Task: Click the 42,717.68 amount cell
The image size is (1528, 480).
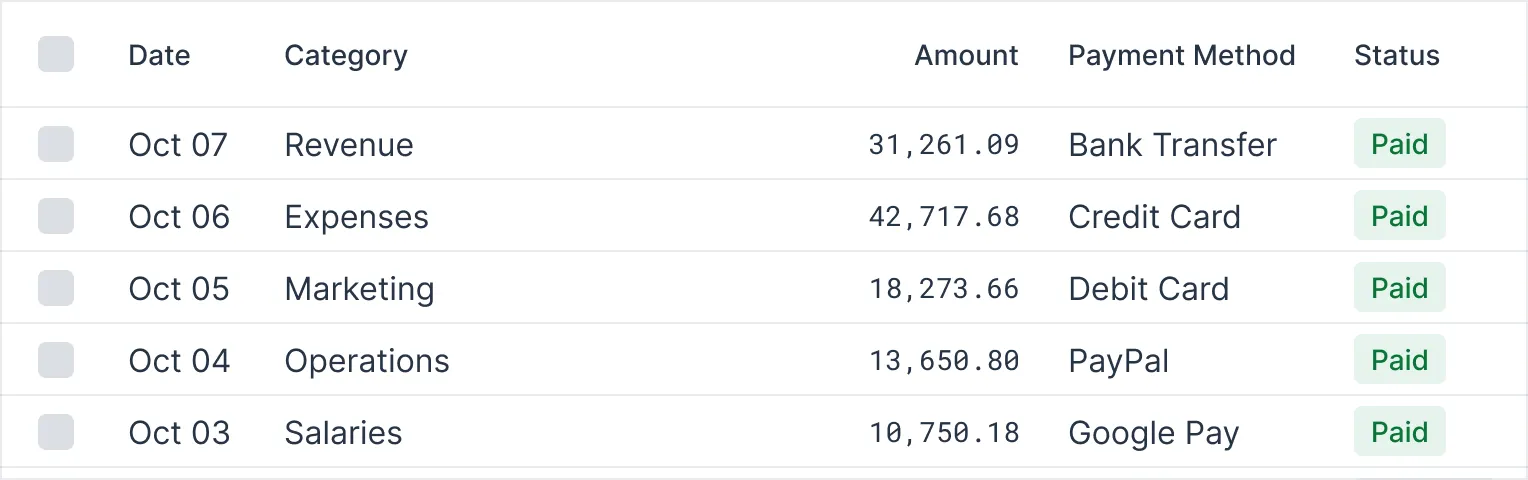Action: pos(944,217)
